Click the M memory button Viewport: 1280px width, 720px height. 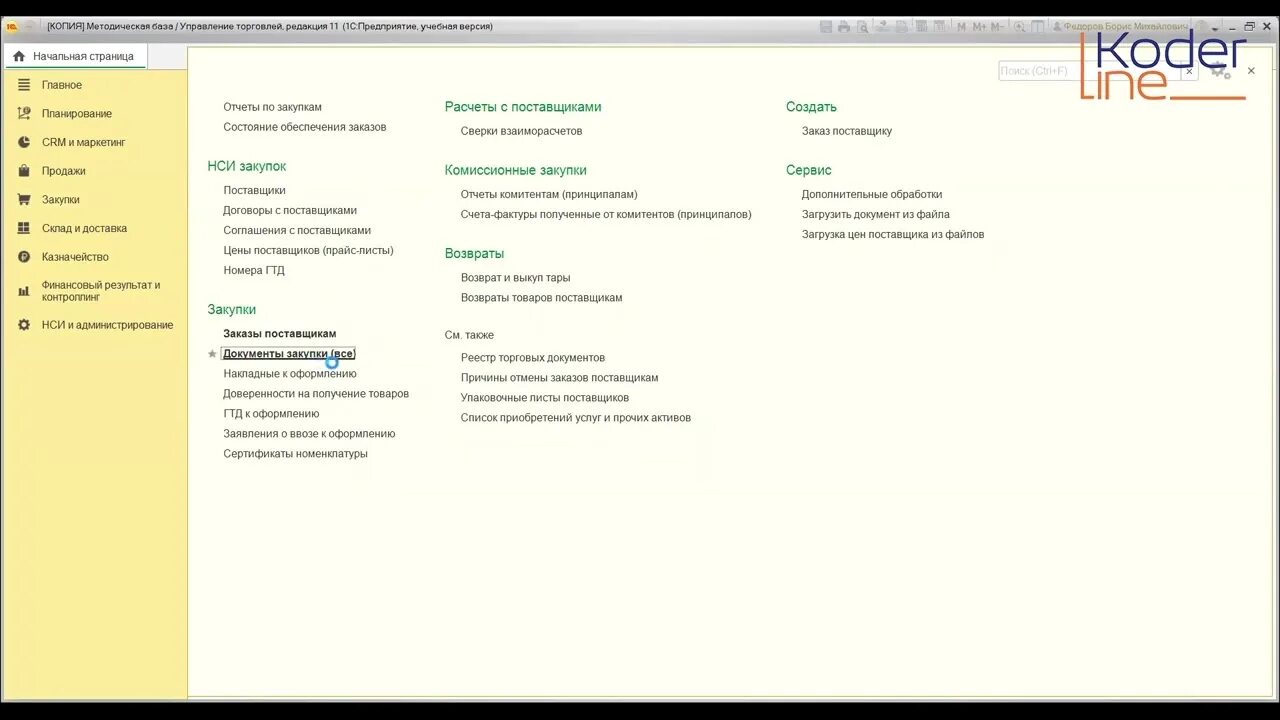tap(961, 27)
